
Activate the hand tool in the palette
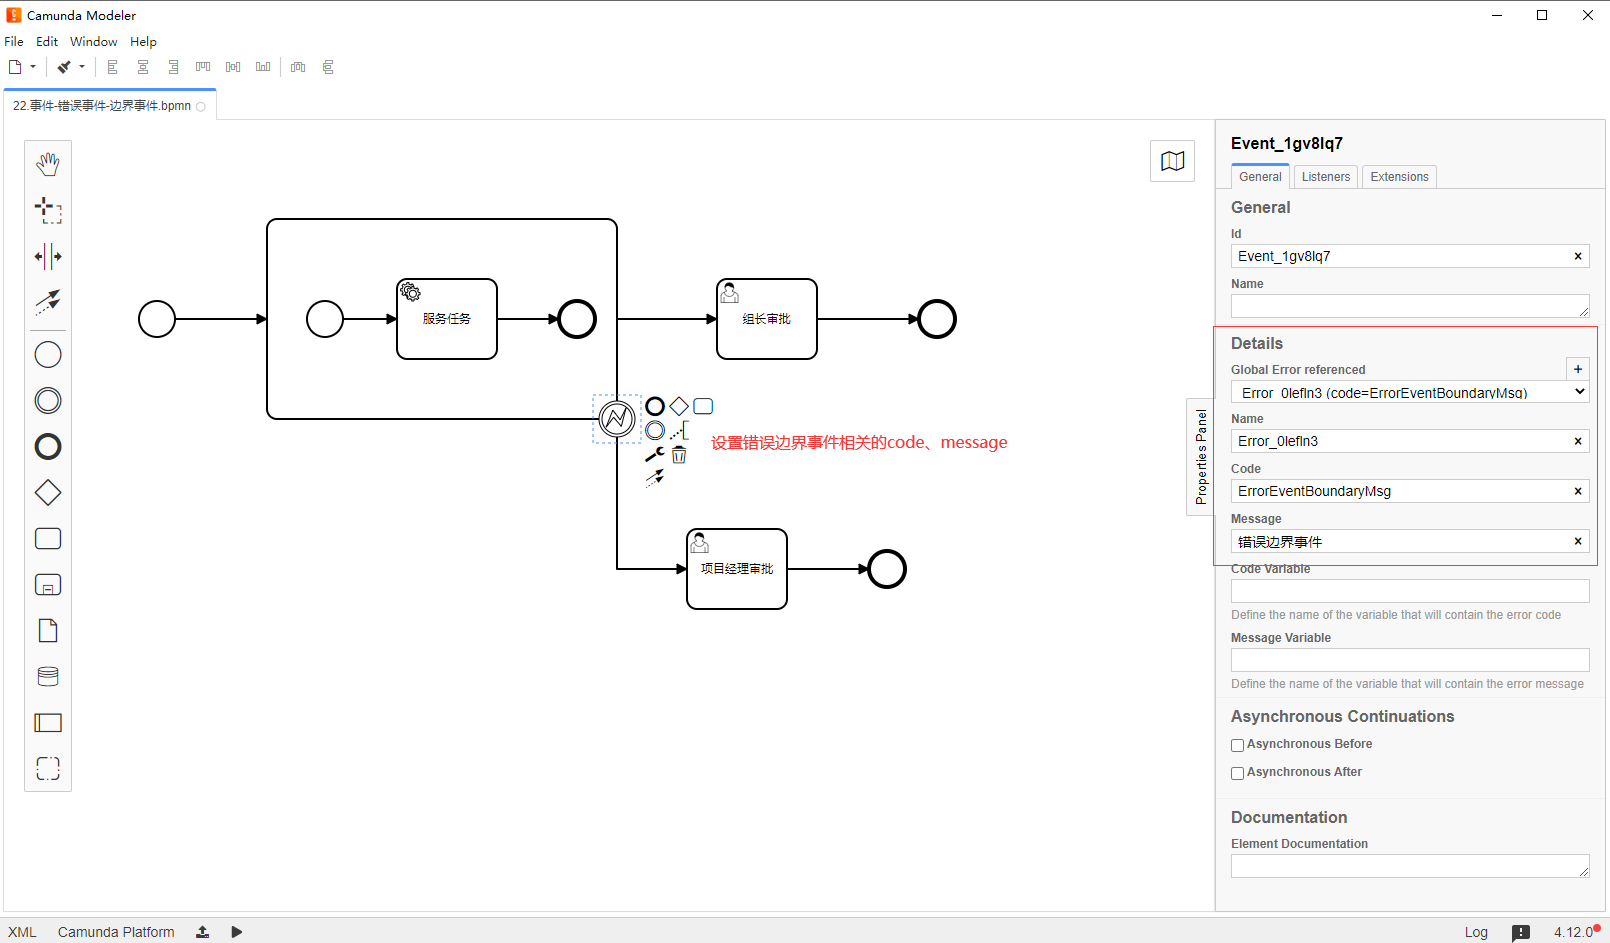pos(48,164)
